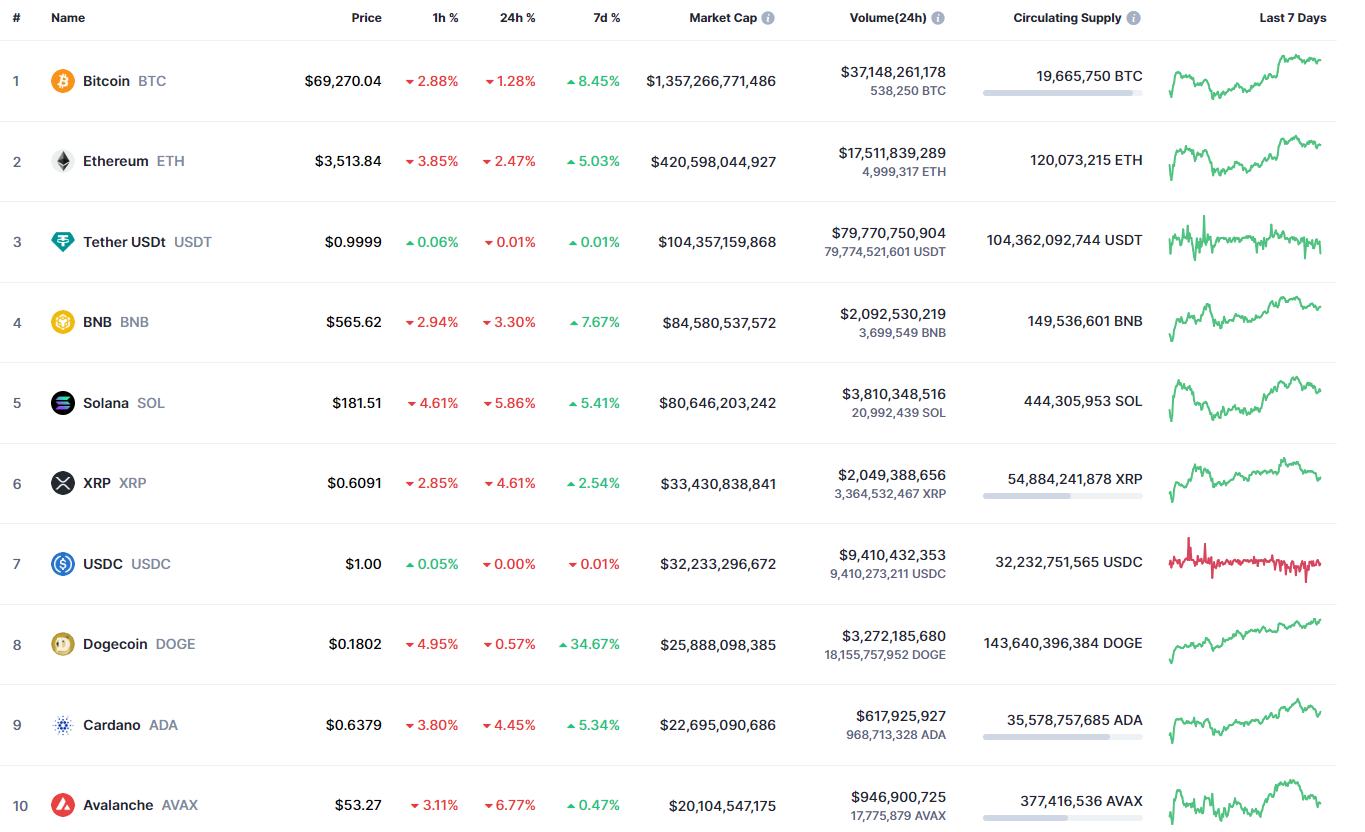The height and width of the screenshot is (832, 1365).
Task: Click the Avalanche logo icon
Action: point(63,805)
